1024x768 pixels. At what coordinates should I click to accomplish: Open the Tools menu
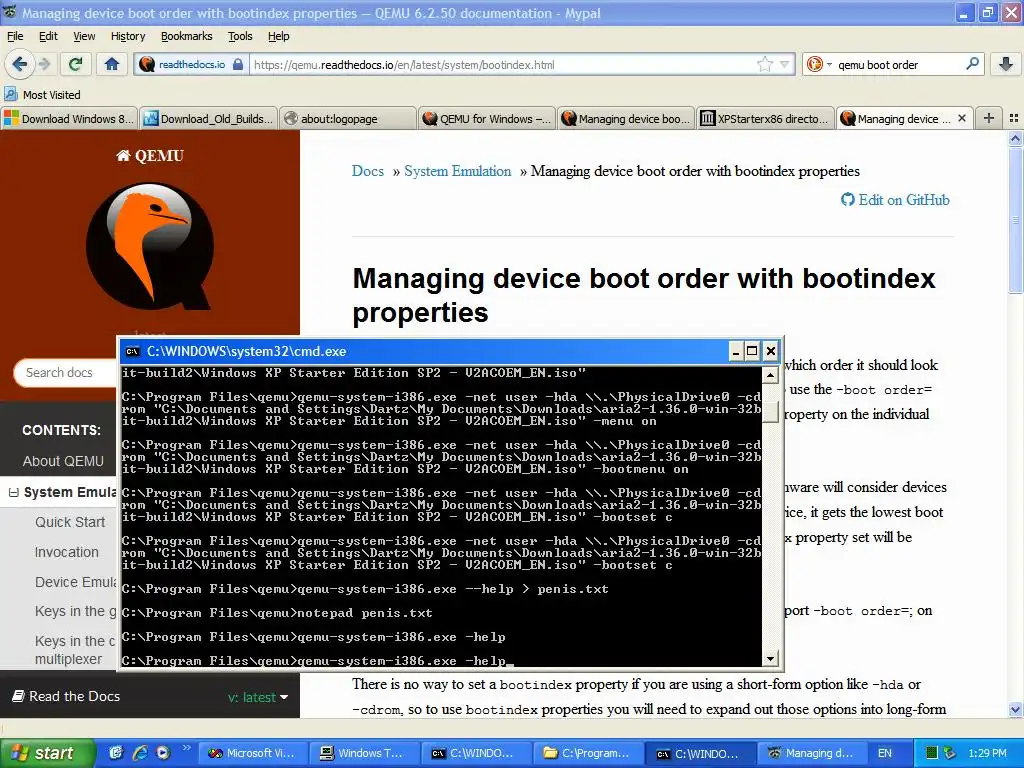pyautogui.click(x=240, y=36)
